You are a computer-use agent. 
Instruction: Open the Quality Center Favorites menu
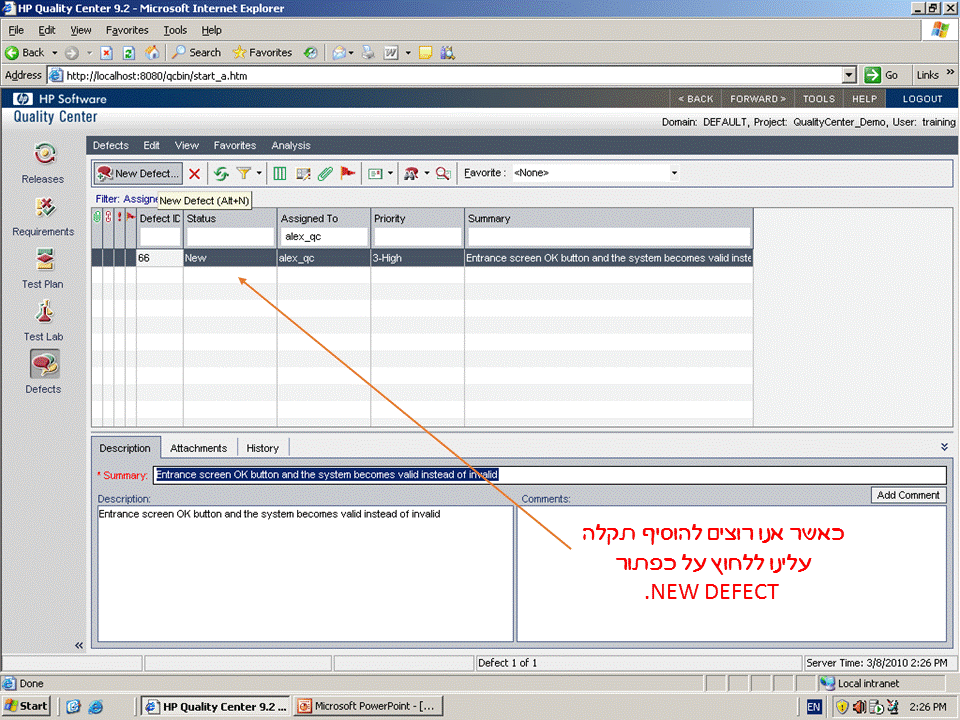(x=234, y=146)
